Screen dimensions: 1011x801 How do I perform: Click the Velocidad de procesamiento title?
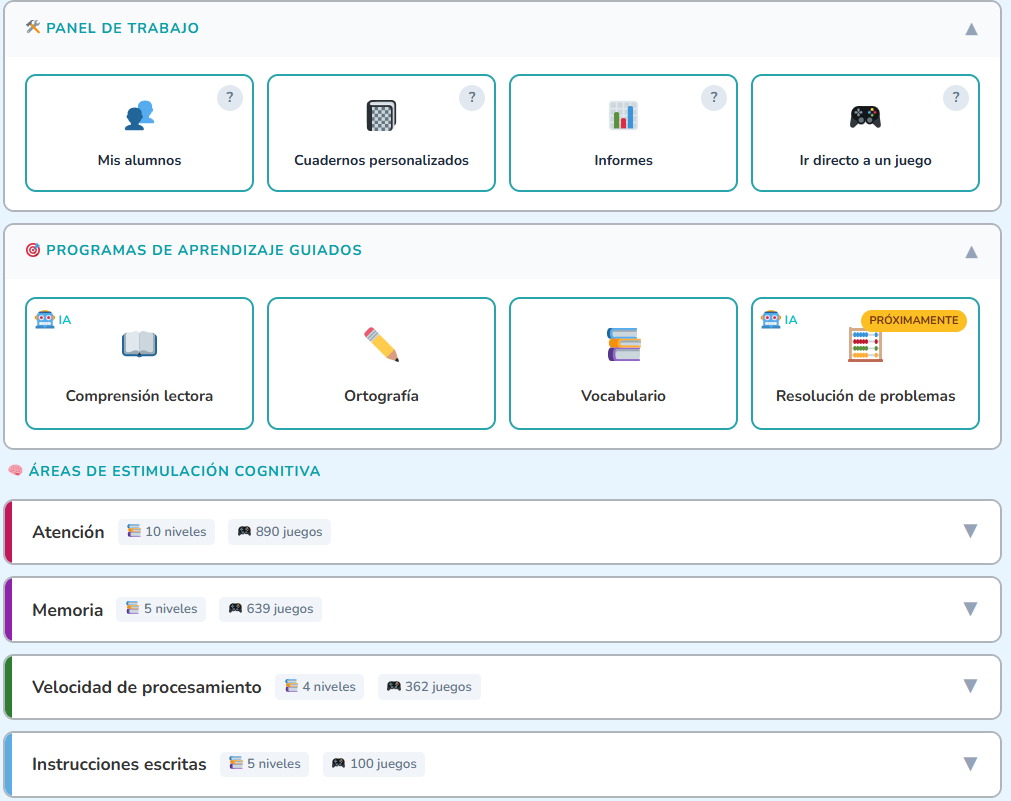147,687
